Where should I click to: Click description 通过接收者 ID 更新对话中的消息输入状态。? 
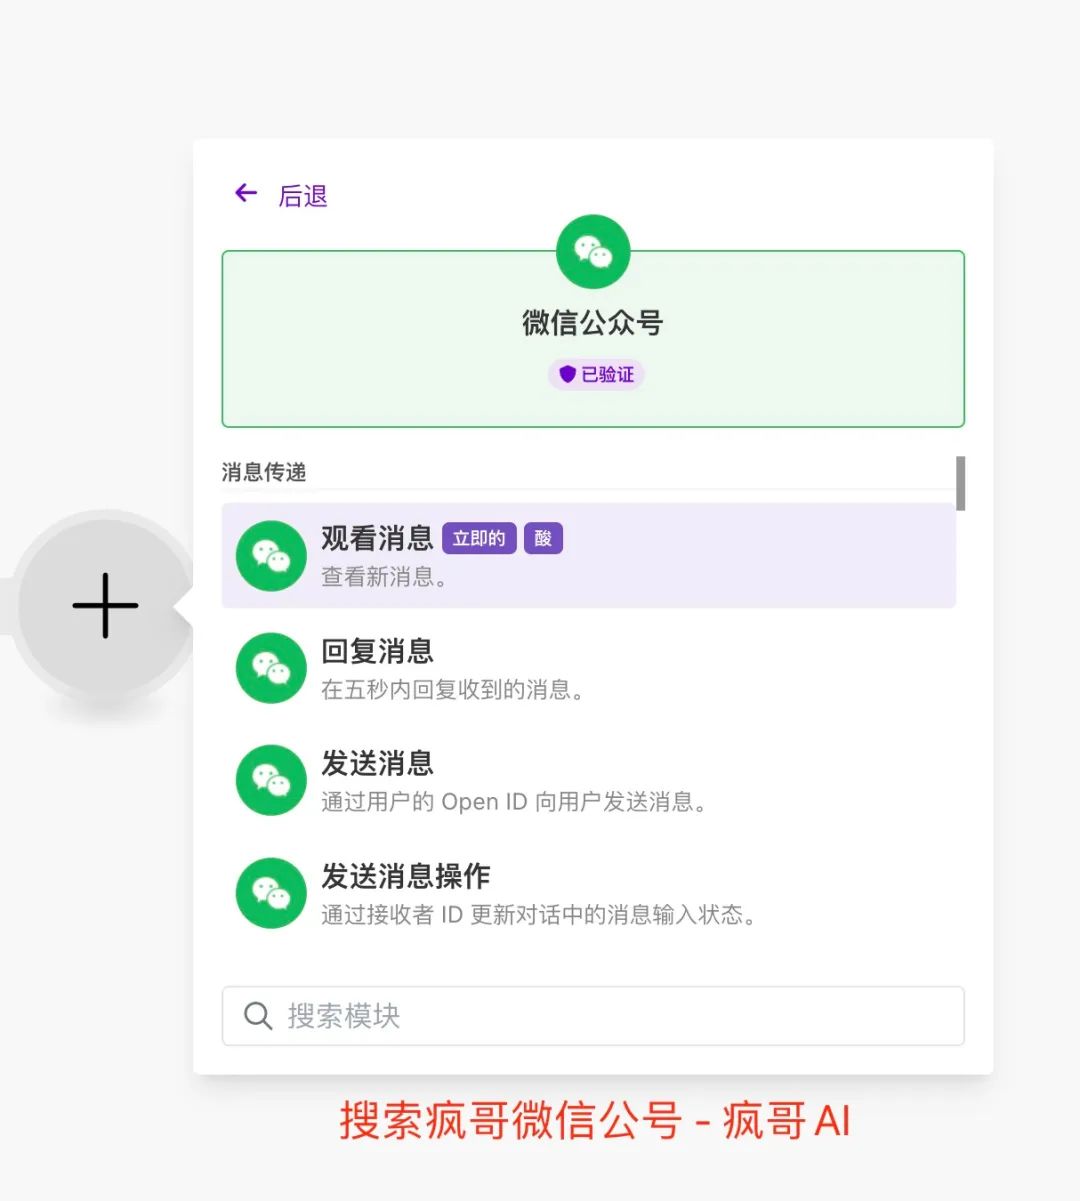click(x=538, y=915)
